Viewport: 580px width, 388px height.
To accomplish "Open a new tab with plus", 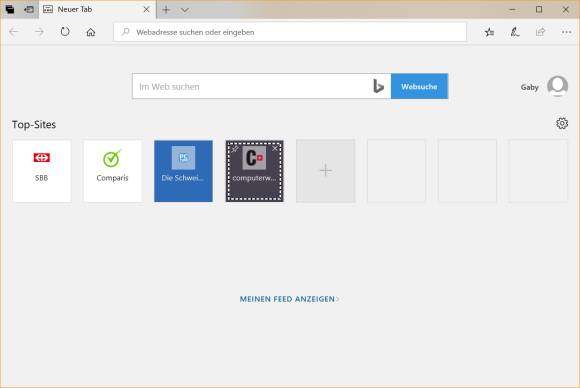I will [166, 10].
